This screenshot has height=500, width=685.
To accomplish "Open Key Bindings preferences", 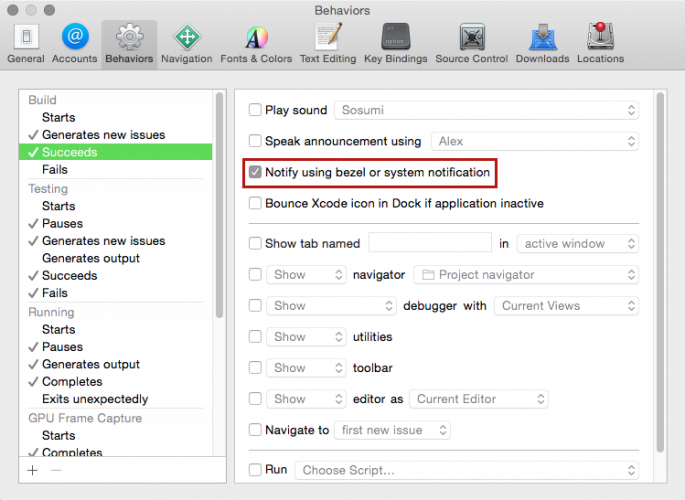I will tap(394, 44).
